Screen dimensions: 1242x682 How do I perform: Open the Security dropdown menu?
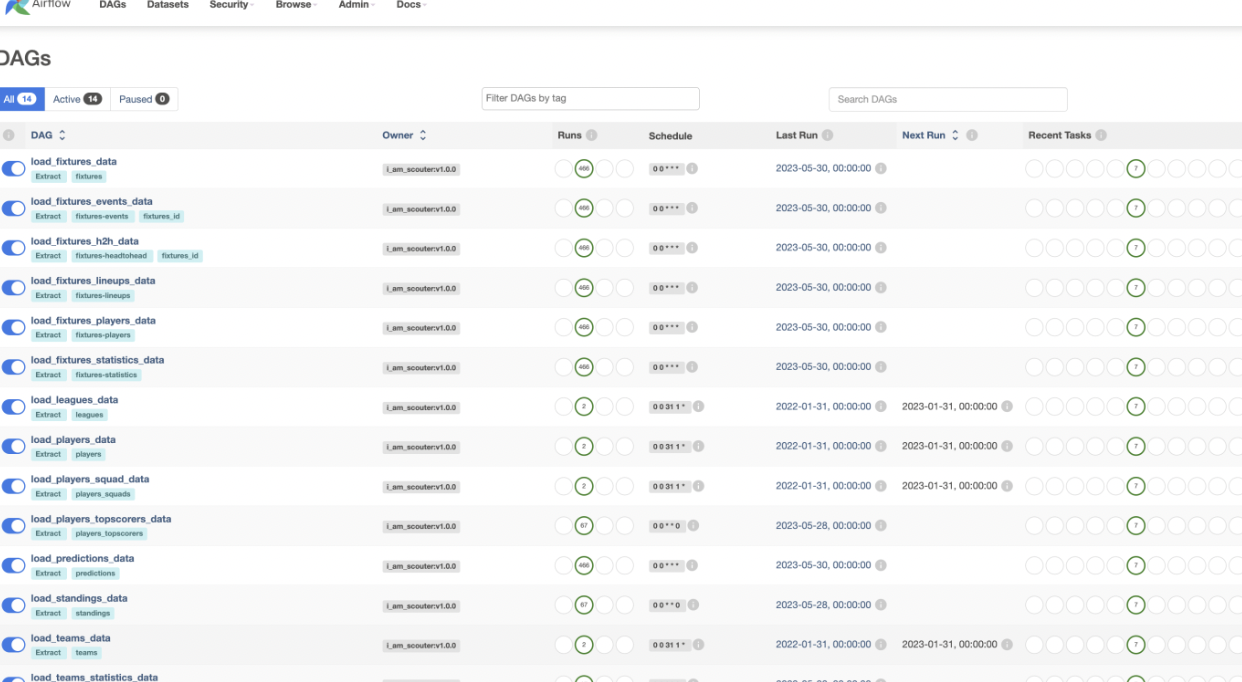pos(232,5)
